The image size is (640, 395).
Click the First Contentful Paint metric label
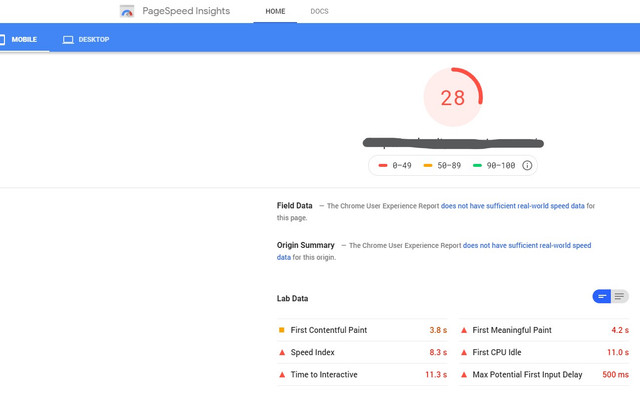[329, 330]
